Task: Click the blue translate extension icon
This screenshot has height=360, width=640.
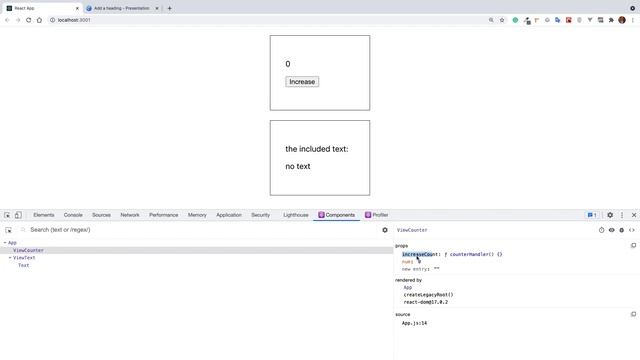Action: point(558,20)
